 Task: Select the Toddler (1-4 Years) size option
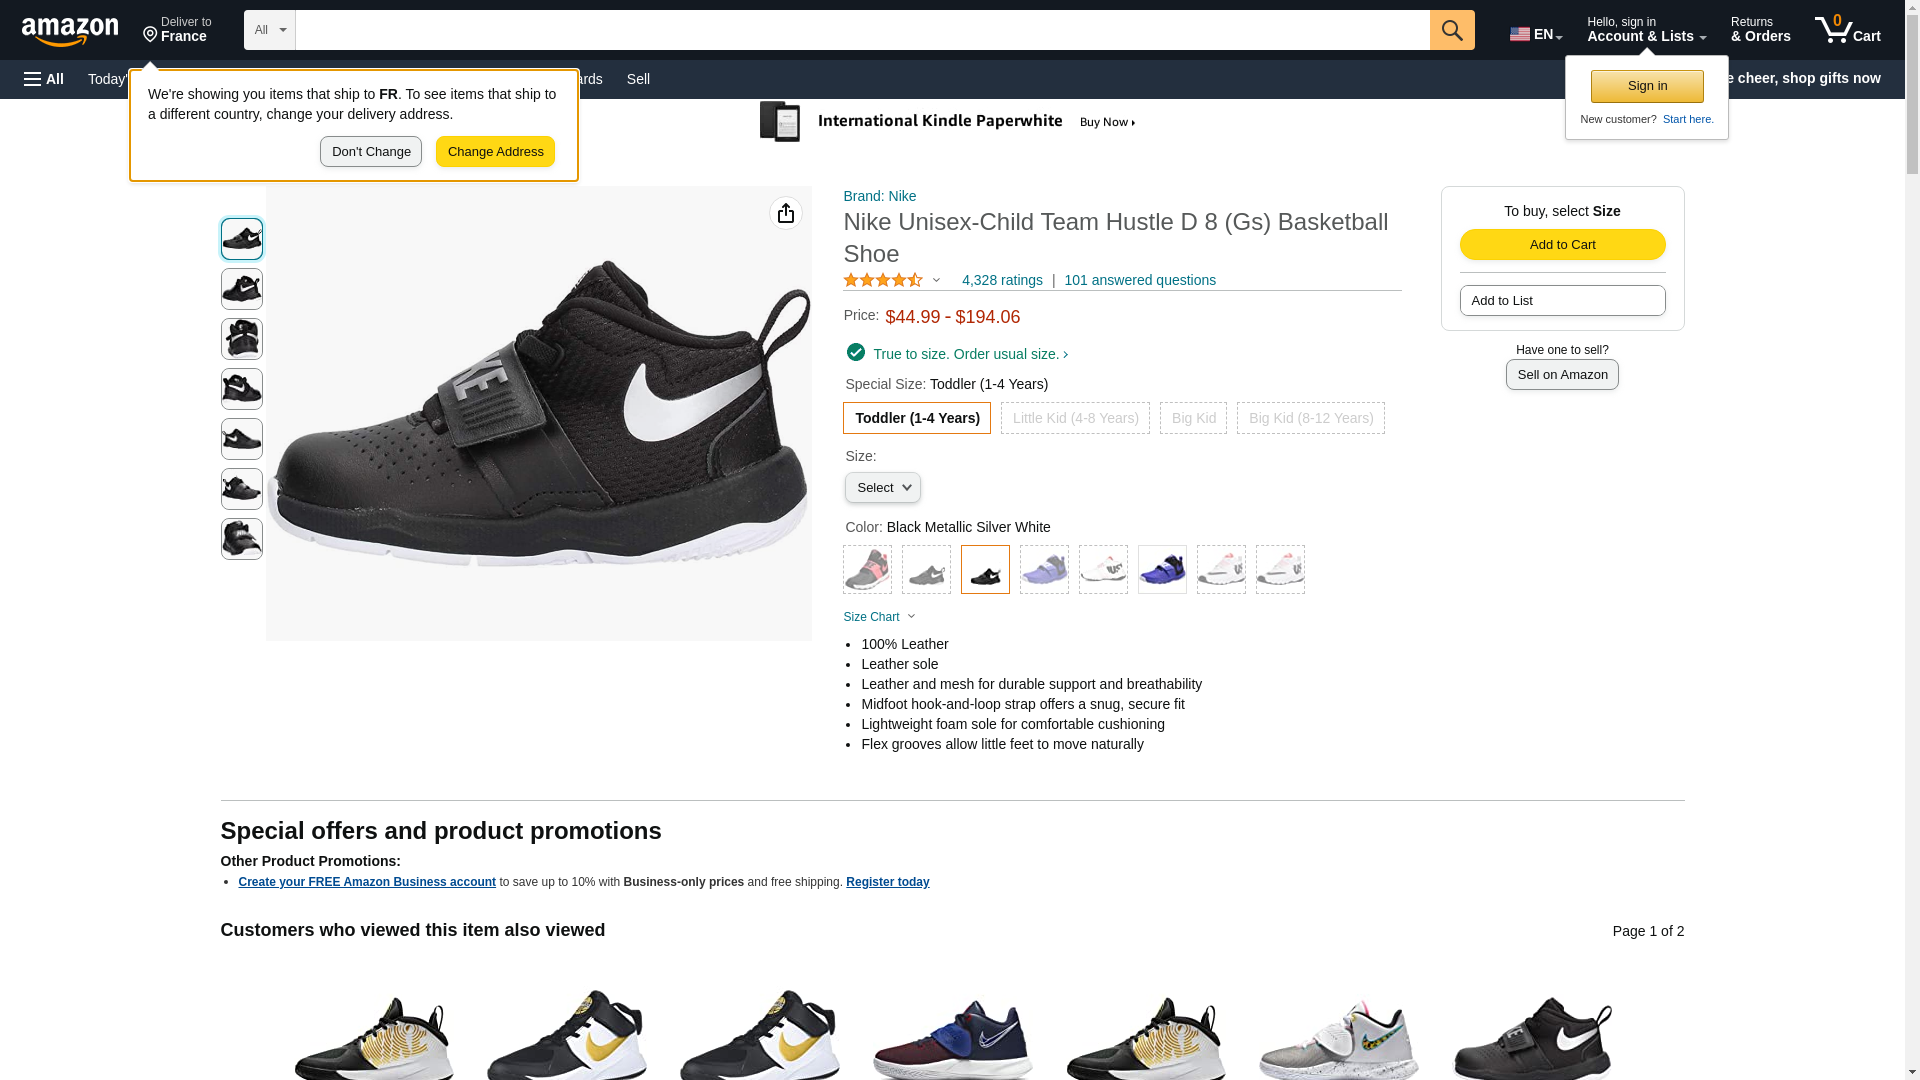coord(917,418)
